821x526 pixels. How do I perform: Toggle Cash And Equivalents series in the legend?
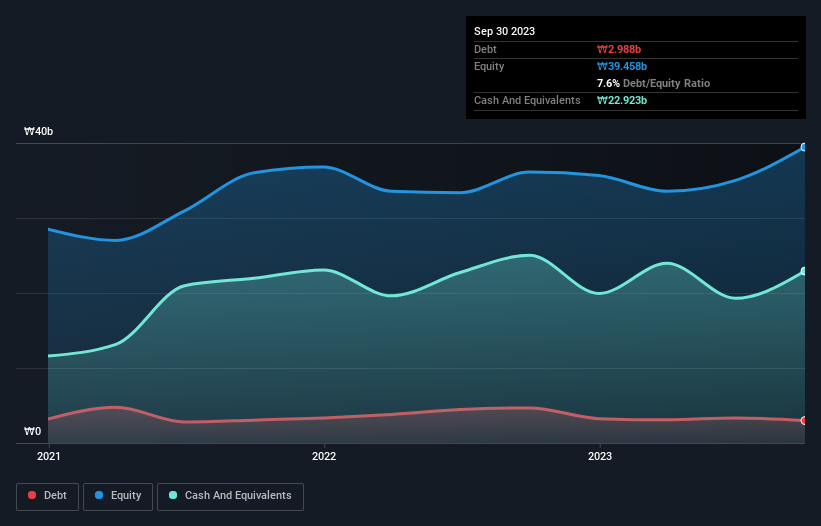tap(230, 496)
